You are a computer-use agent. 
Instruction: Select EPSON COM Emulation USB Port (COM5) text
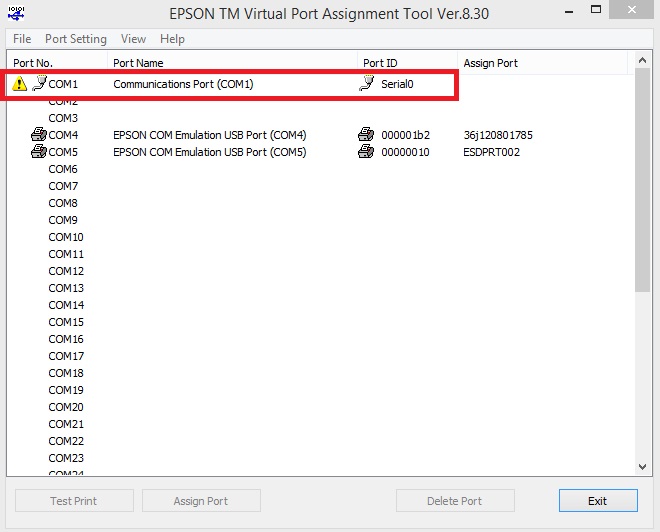pyautogui.click(x=210, y=152)
